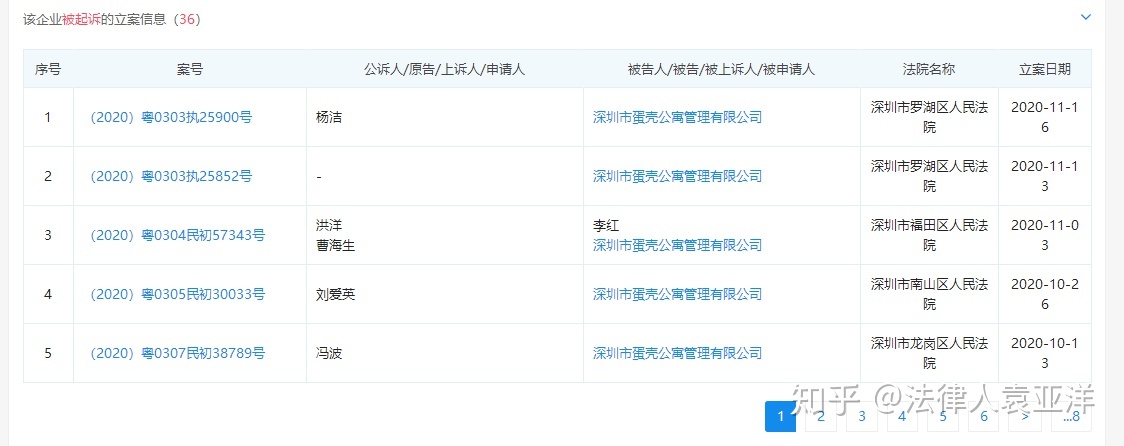Open 深圳市蛋壳公寓管理有限公司 link in row 4

(x=677, y=294)
